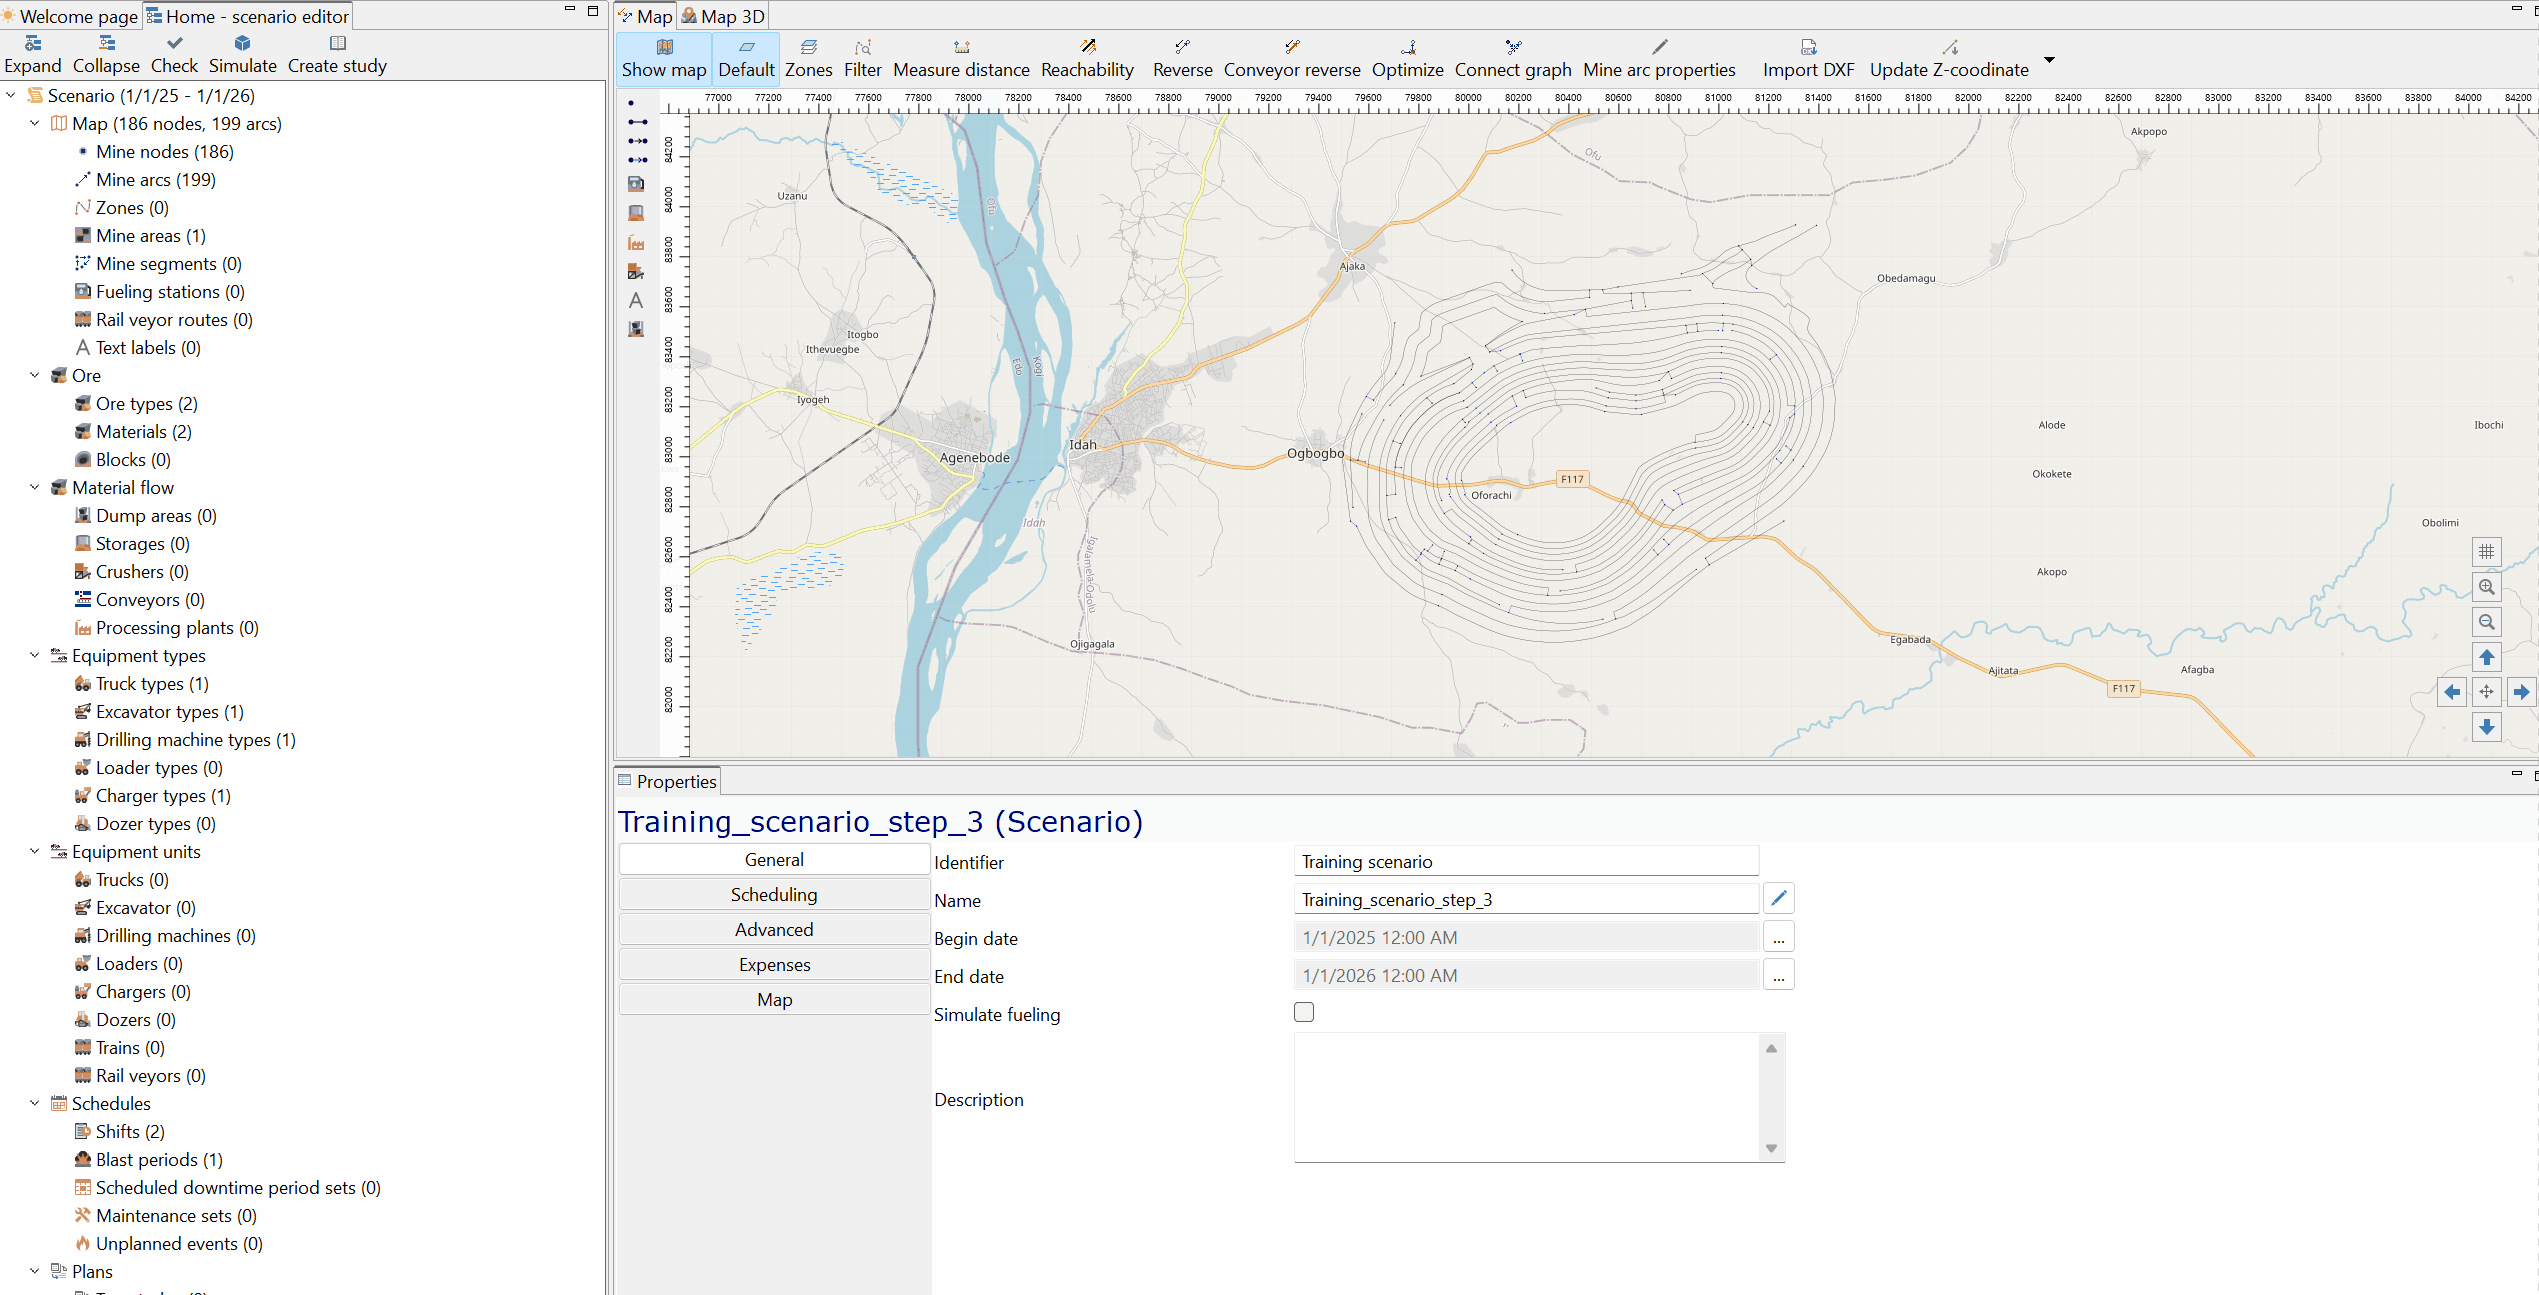This screenshot has width=2539, height=1295.
Task: Click Expand in scenario toolbar
Action: 33,55
